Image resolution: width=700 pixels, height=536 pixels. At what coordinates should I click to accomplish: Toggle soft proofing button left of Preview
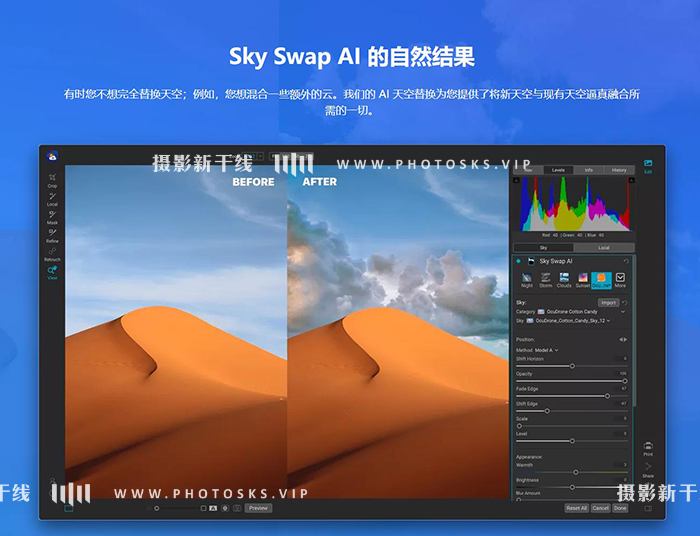(x=237, y=508)
